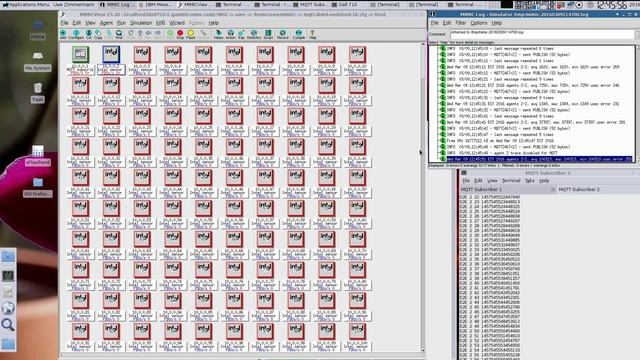Click the red Stop simulation icon
Image resolution: width=640 pixels, height=360 pixels.
pyautogui.click(x=180, y=34)
